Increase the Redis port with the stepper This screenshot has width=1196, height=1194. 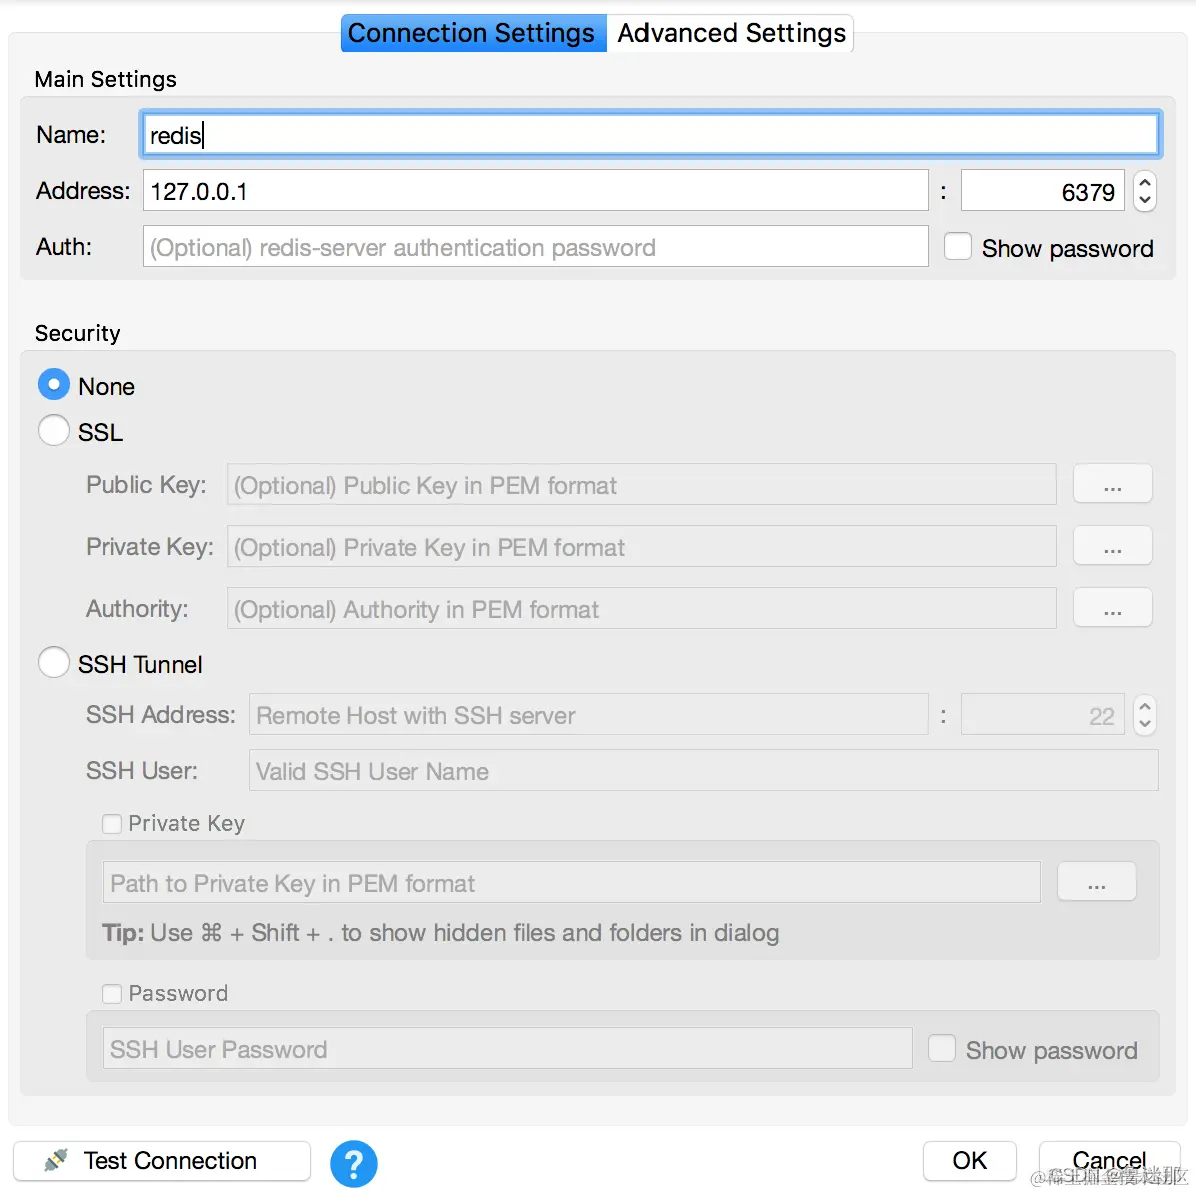1144,182
